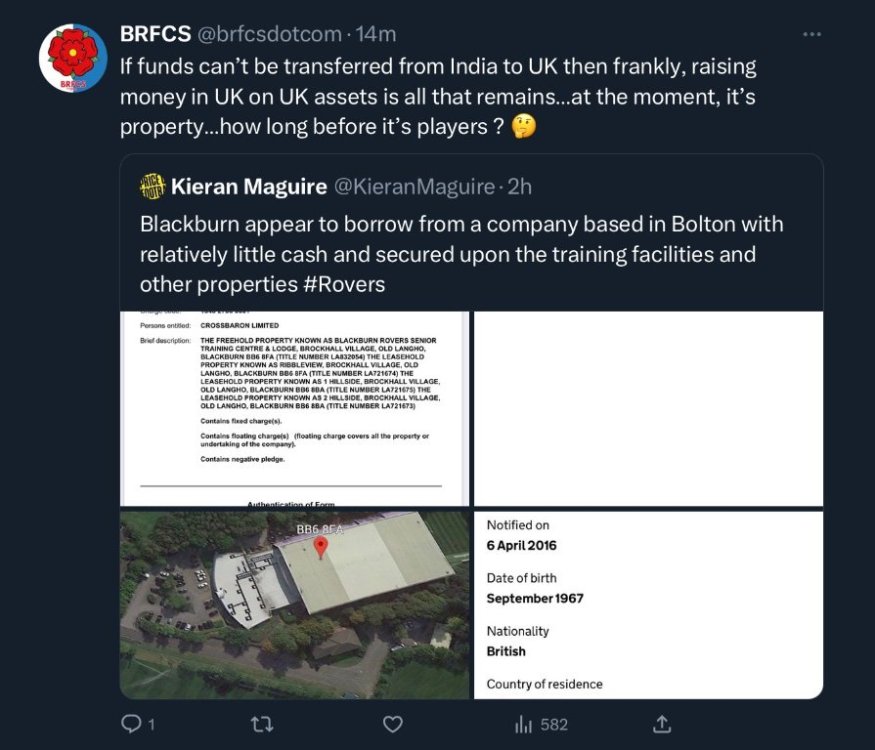The image size is (875, 750).
Task: Open the 14m tweet timestamp
Action: click(376, 34)
